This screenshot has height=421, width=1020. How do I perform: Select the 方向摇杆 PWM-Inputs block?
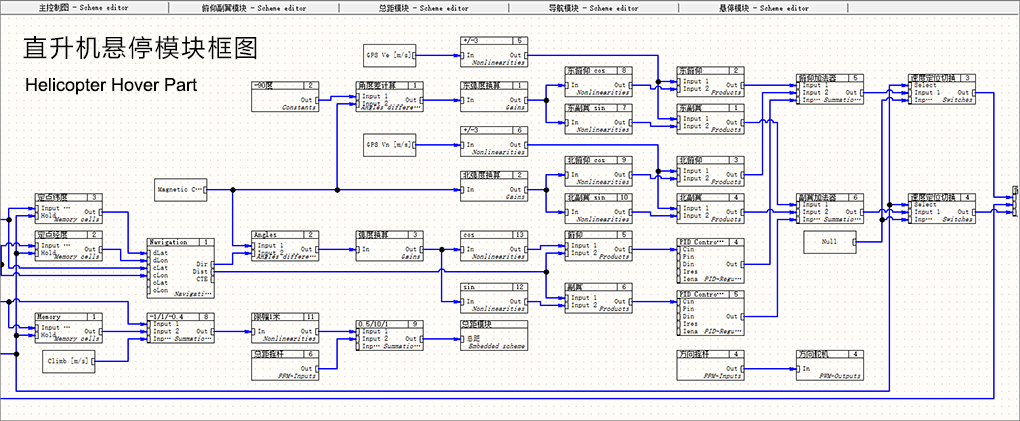710,364
